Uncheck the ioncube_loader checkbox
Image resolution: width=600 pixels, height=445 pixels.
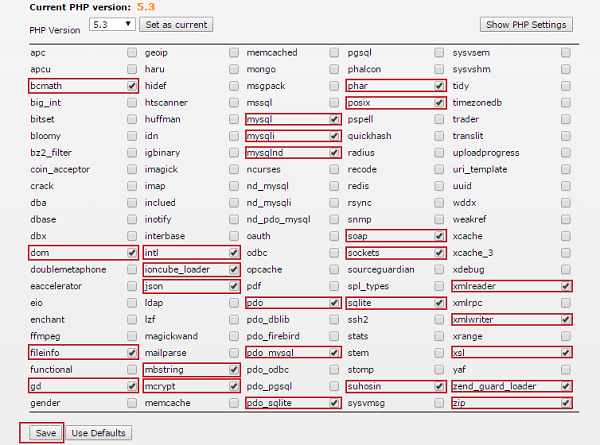(234, 269)
